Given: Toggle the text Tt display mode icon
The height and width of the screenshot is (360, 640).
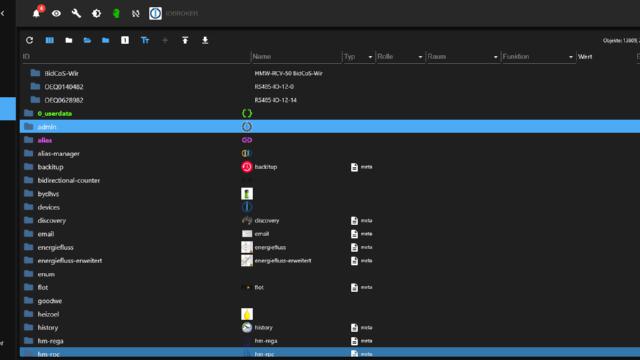Looking at the screenshot, I should [145, 40].
